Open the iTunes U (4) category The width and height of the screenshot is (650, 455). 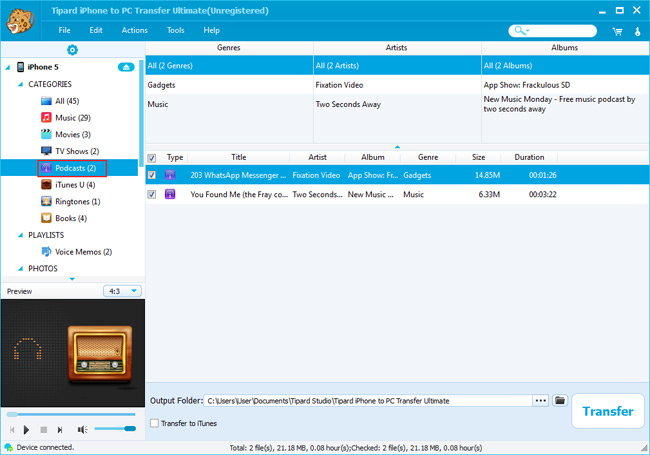(68, 185)
